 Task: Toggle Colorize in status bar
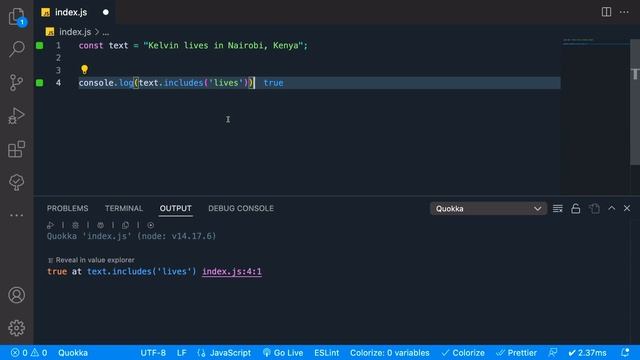pyautogui.click(x=463, y=353)
